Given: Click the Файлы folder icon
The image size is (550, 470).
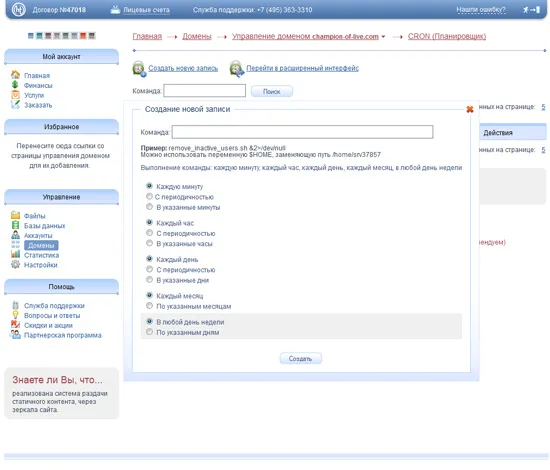Looking at the screenshot, I should tap(15, 215).
